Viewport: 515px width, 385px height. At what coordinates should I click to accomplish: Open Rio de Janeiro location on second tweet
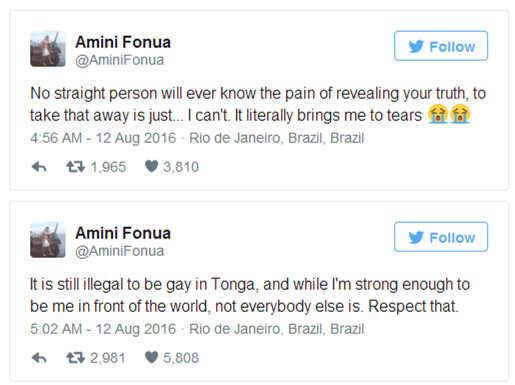point(277,329)
